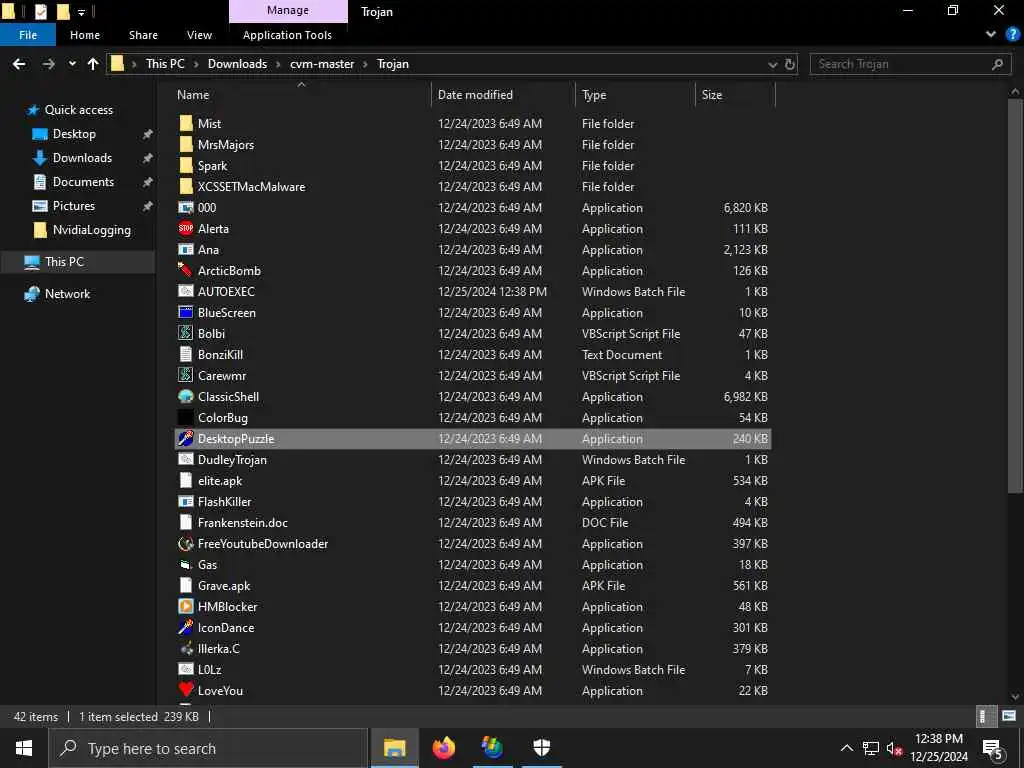Viewport: 1024px width, 768px height.
Task: Select the Bolbi VBScript icon
Action: (185, 334)
